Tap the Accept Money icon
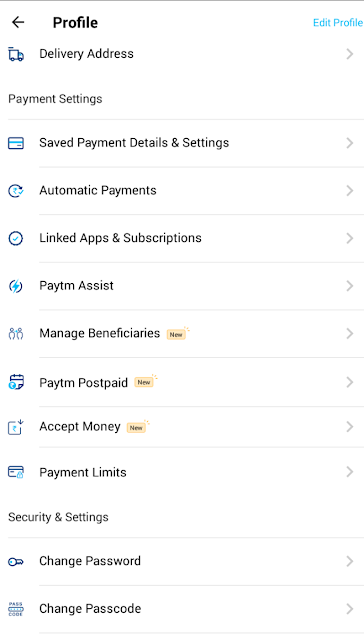The width and height of the screenshot is (364, 640). (x=16, y=427)
